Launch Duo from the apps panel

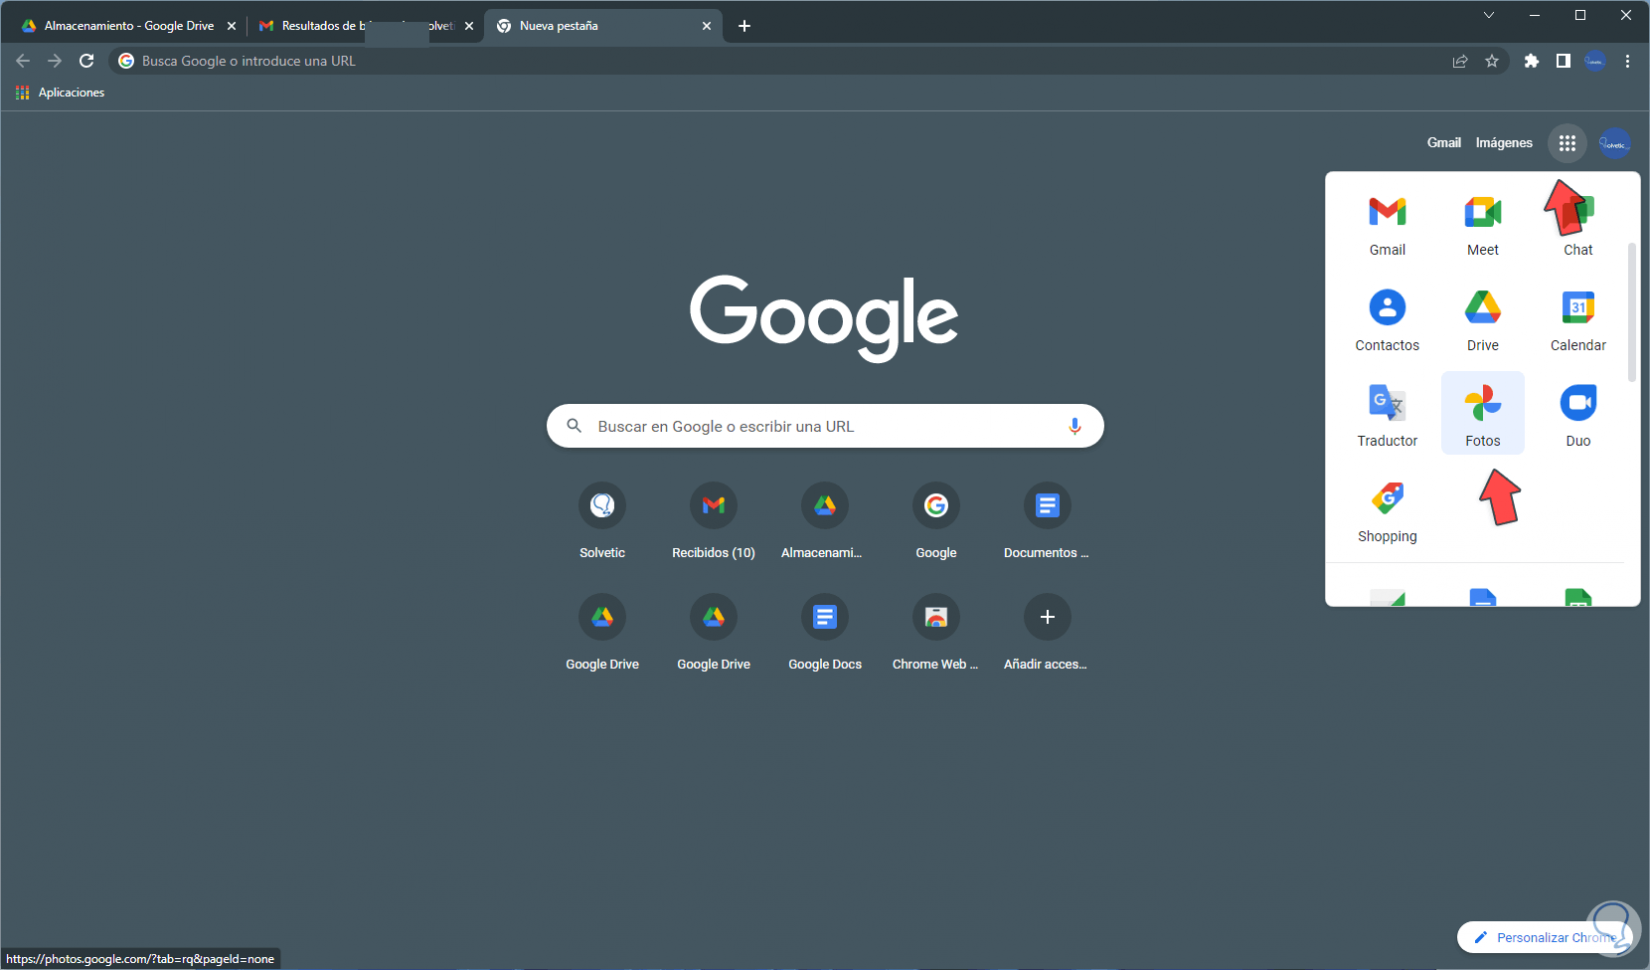click(1578, 417)
